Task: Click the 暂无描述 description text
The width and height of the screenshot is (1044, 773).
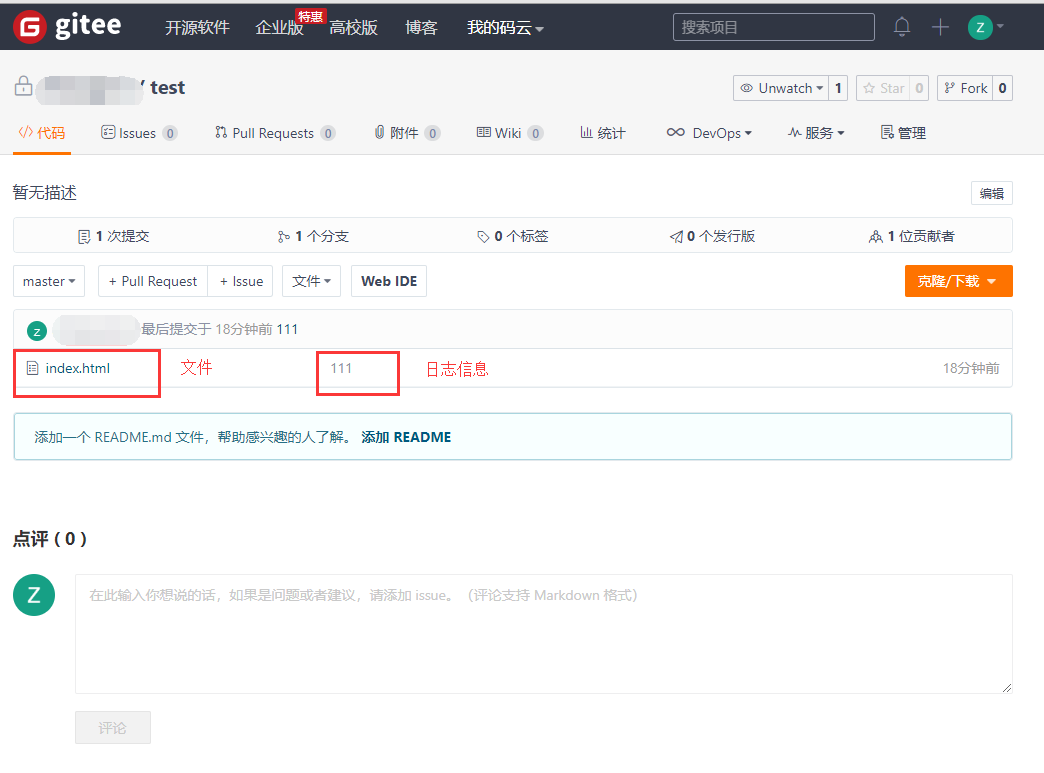Action: [45, 192]
